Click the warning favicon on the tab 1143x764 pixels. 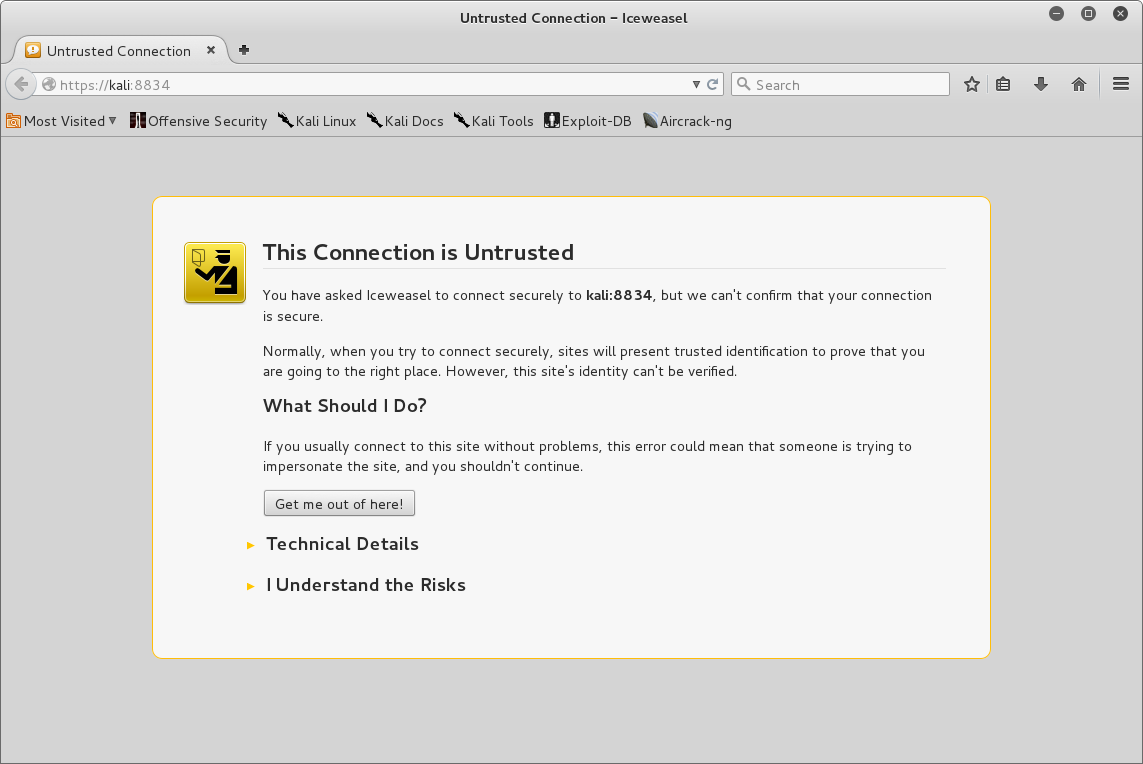[33, 50]
